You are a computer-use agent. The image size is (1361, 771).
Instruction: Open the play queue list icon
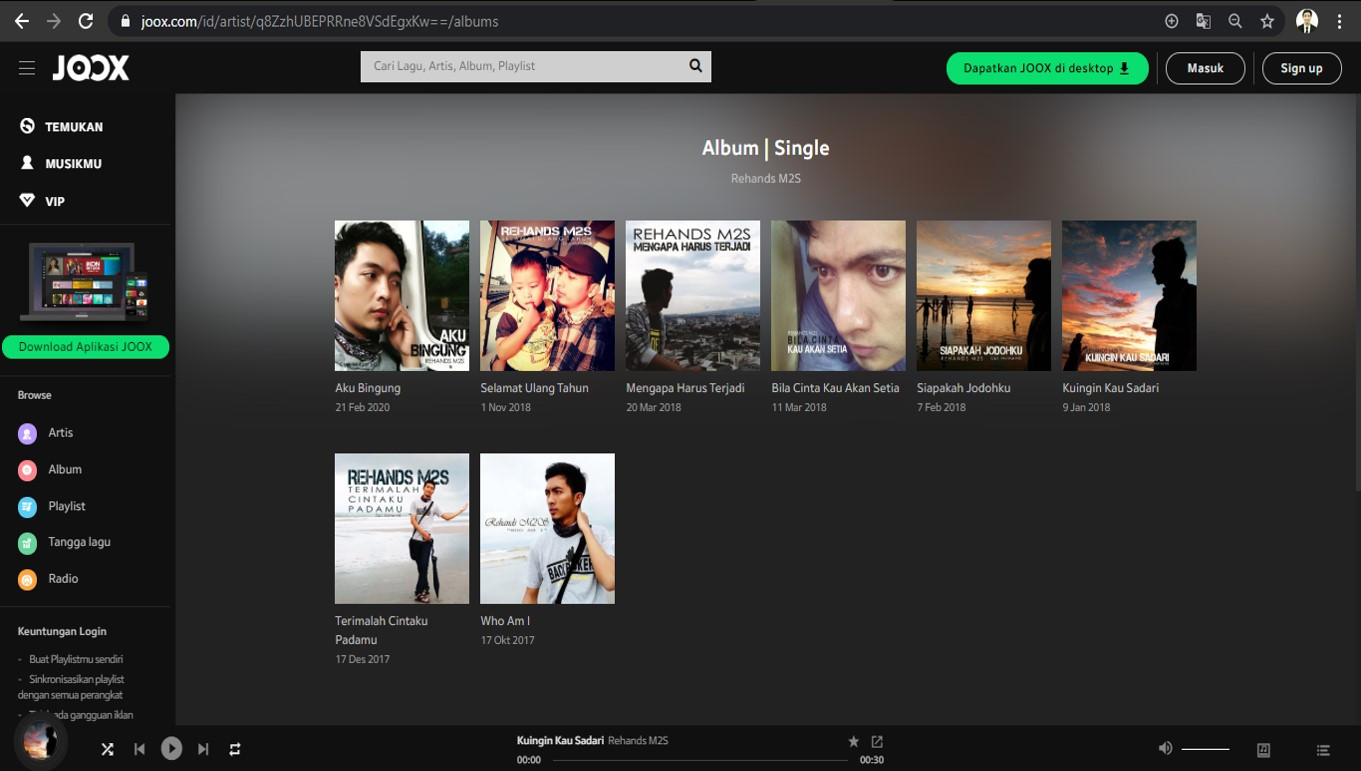coord(1323,750)
